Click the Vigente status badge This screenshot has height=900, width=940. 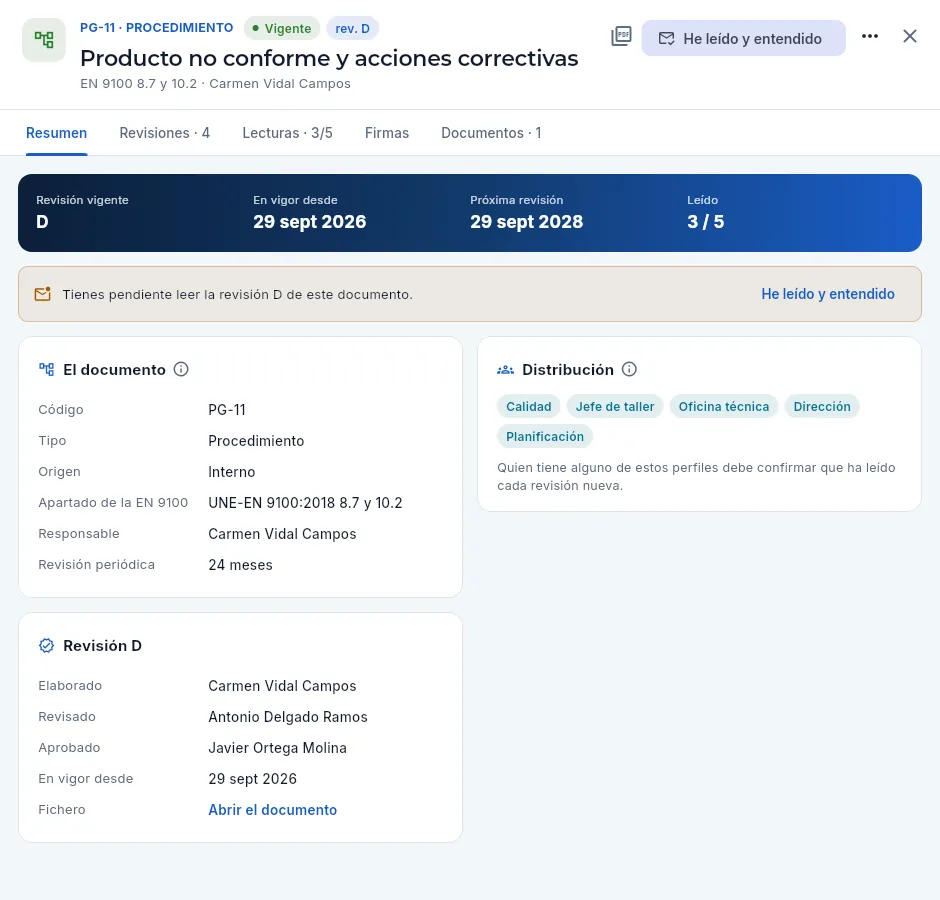tap(282, 28)
